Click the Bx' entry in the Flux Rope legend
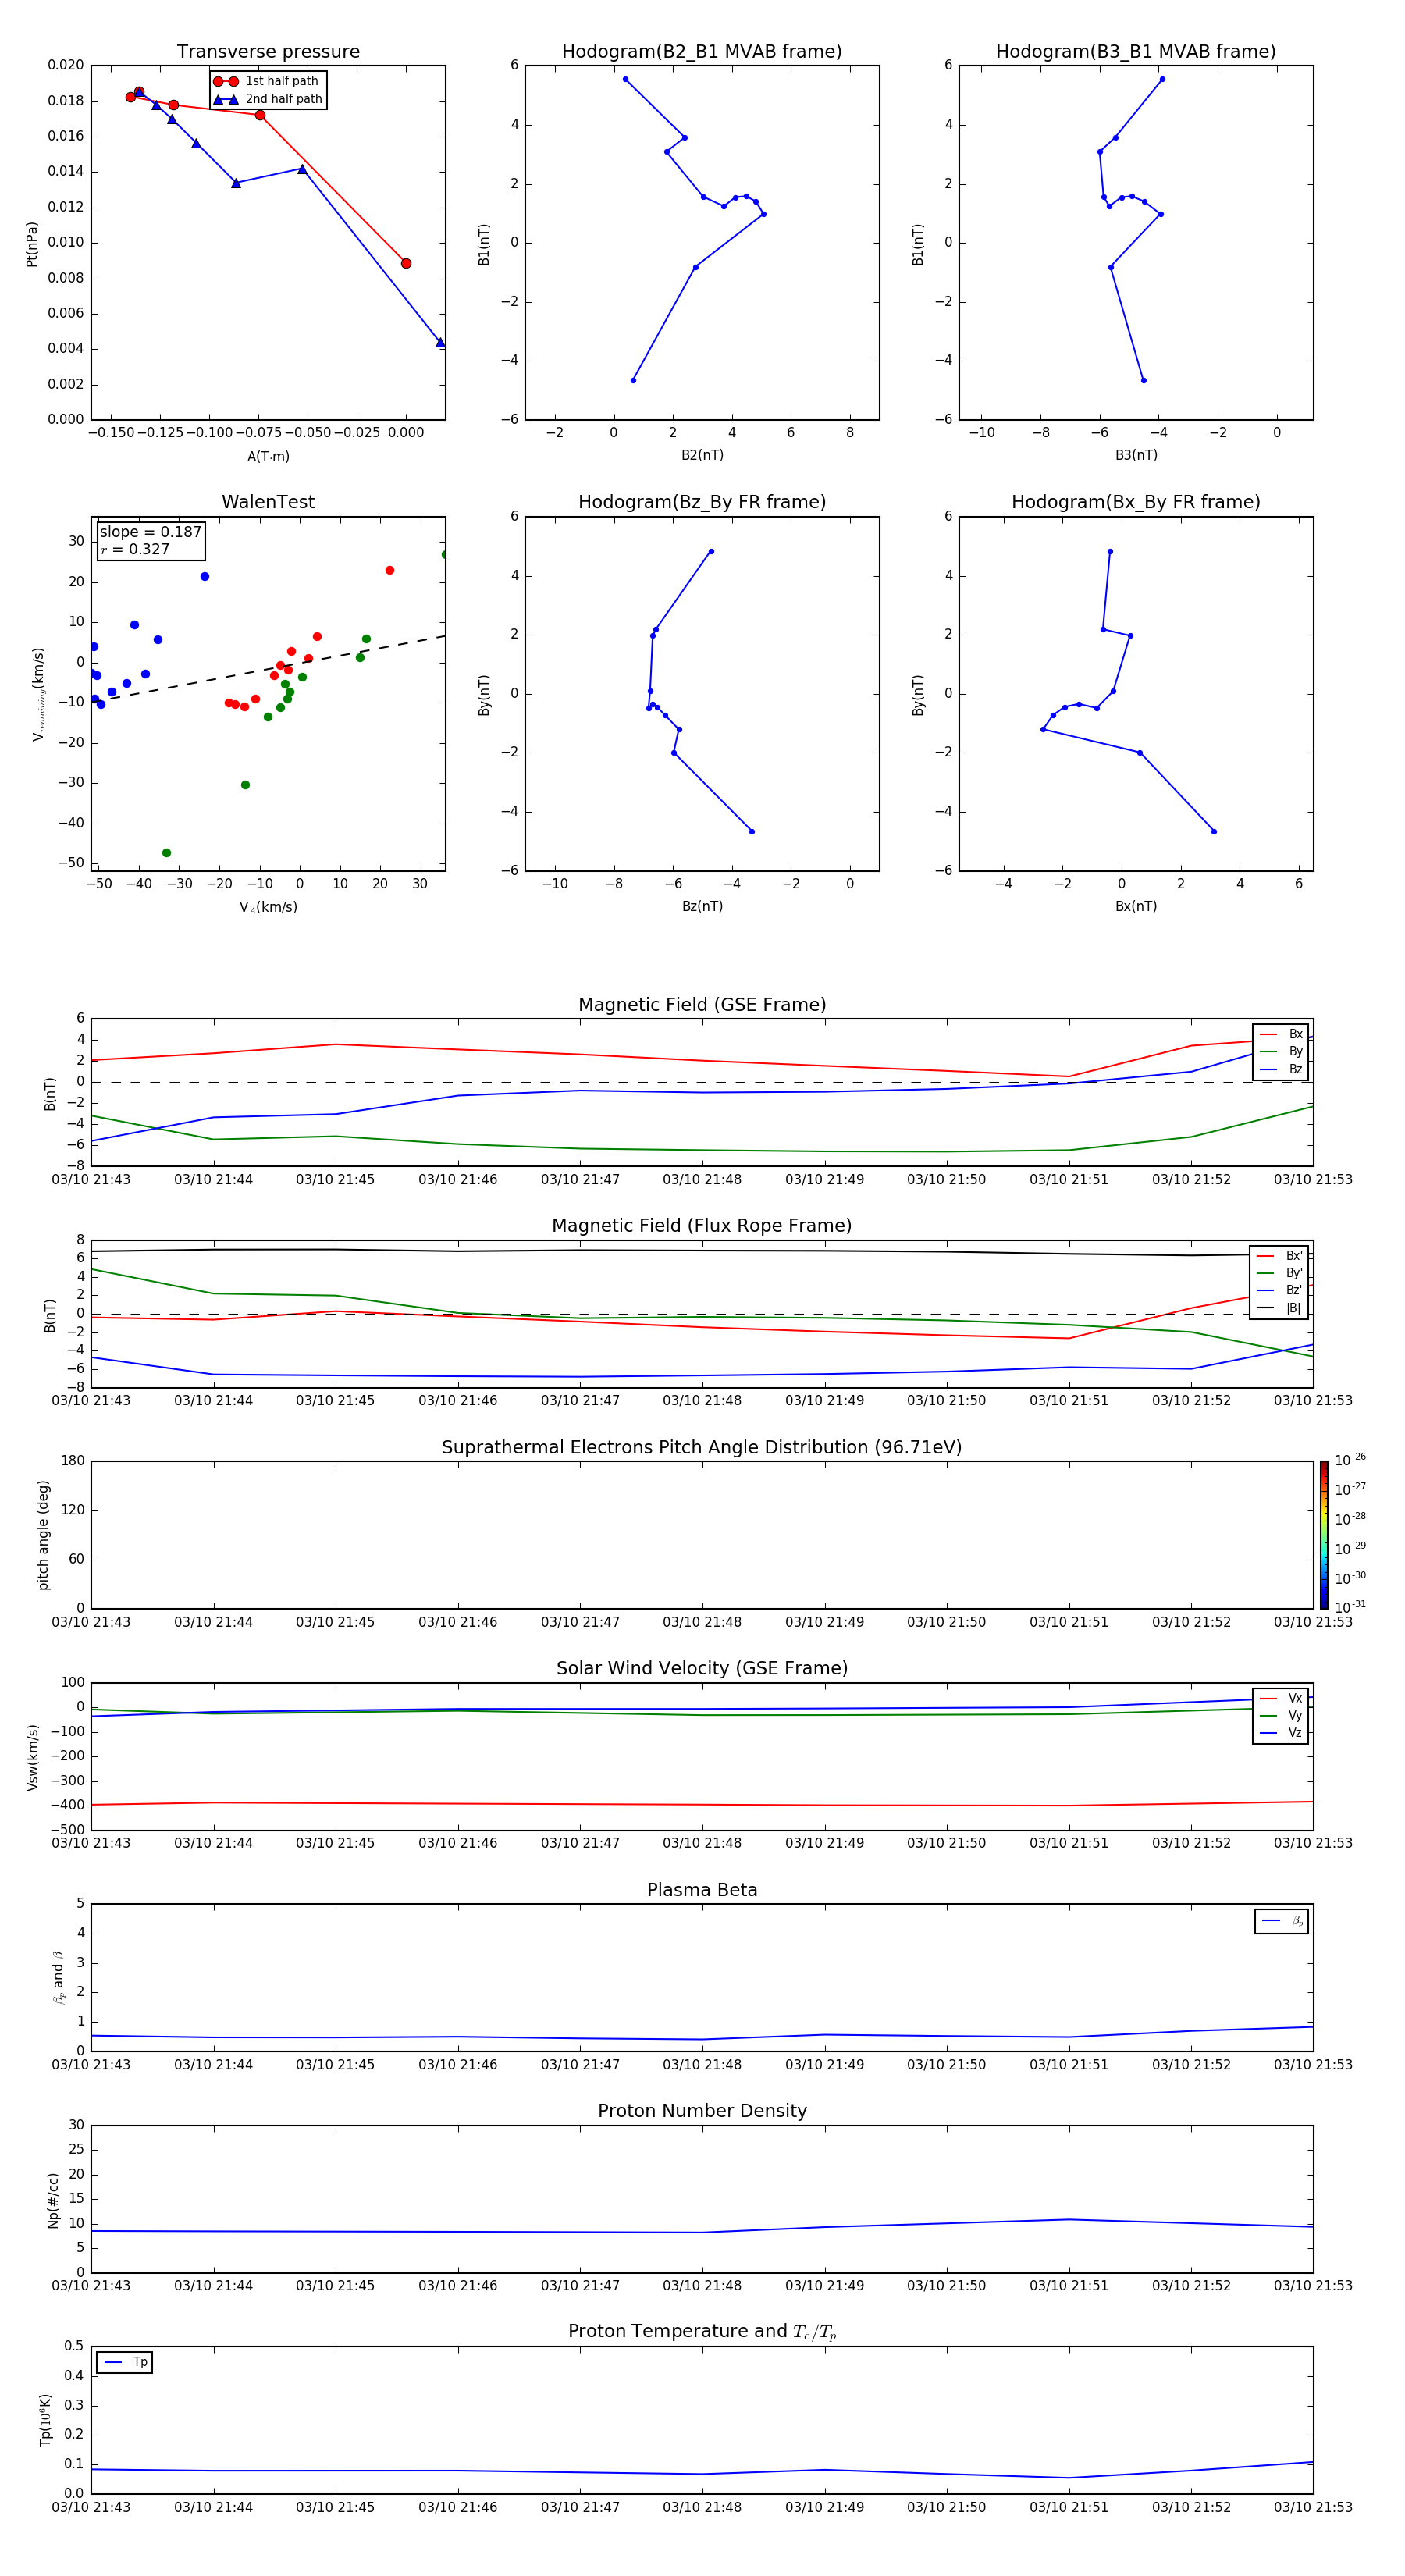The image size is (1405, 2576). point(1280,1256)
